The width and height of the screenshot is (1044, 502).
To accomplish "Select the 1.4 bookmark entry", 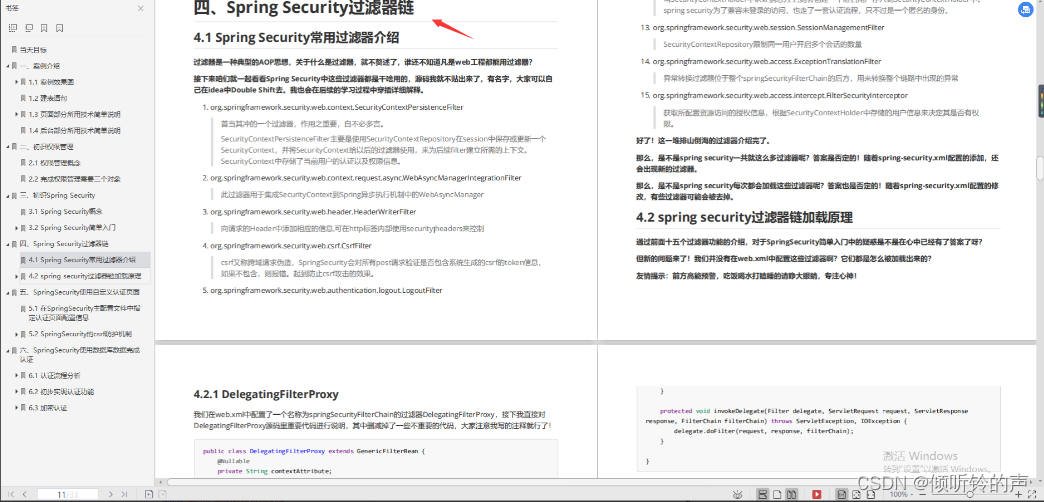I will (74, 130).
